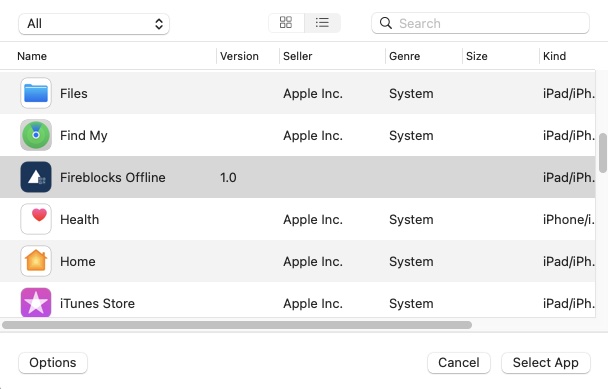608x389 pixels.
Task: Switch to list view
Action: coord(323,23)
